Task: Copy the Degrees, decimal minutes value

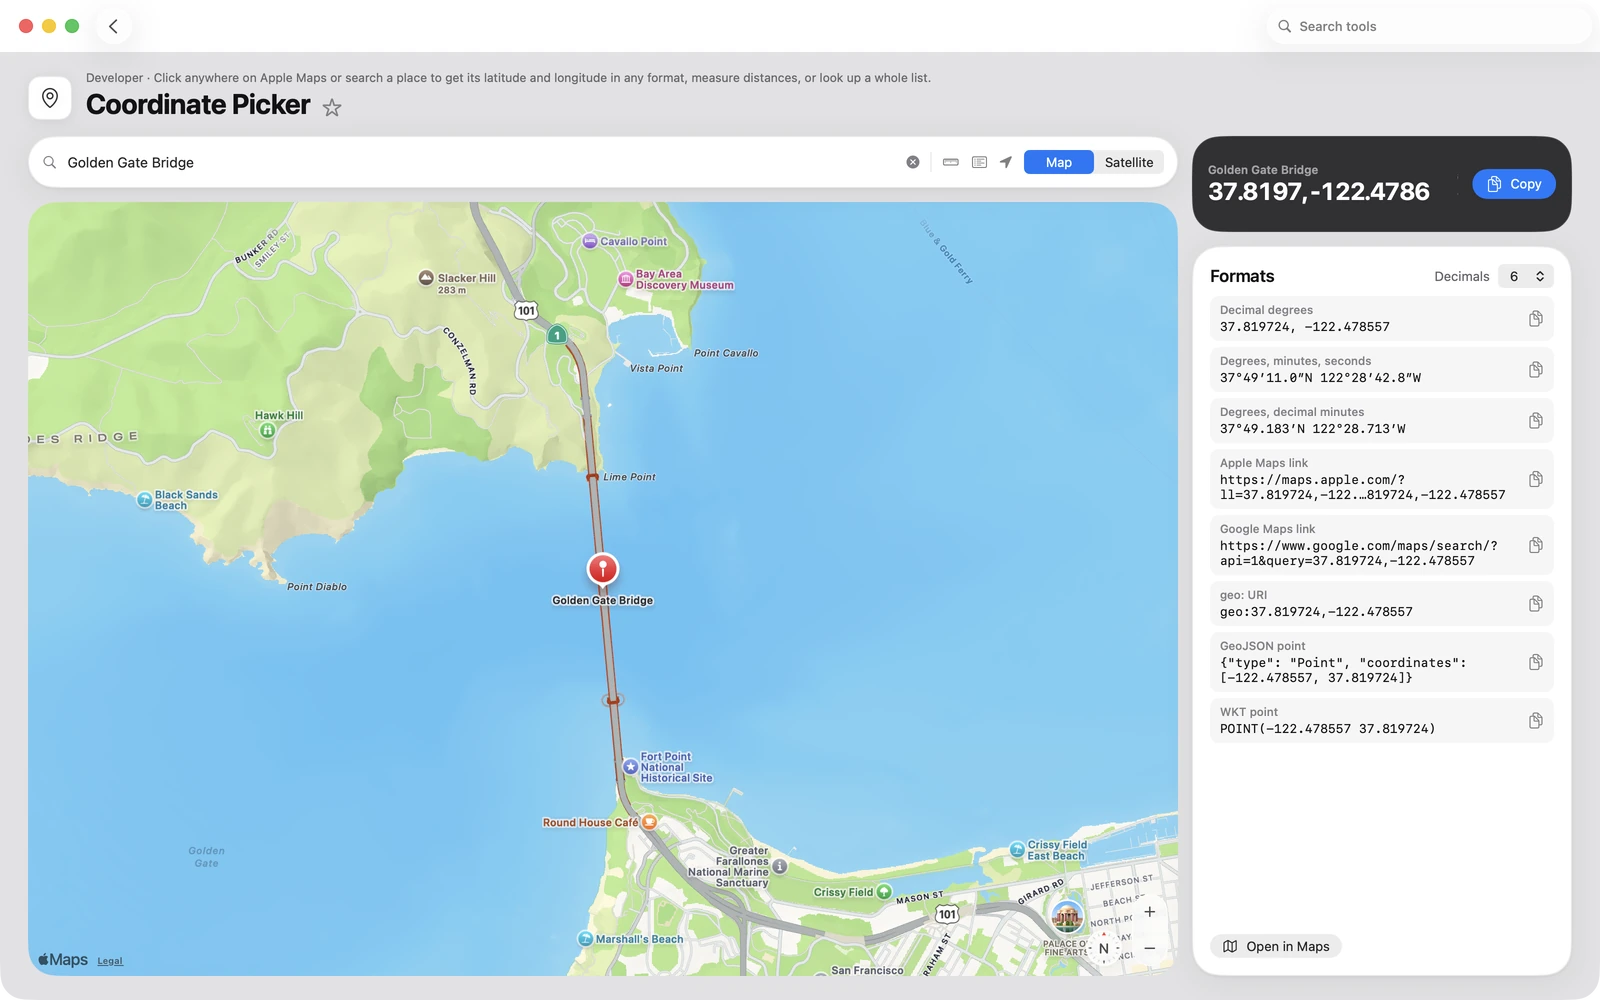Action: point(1536,420)
